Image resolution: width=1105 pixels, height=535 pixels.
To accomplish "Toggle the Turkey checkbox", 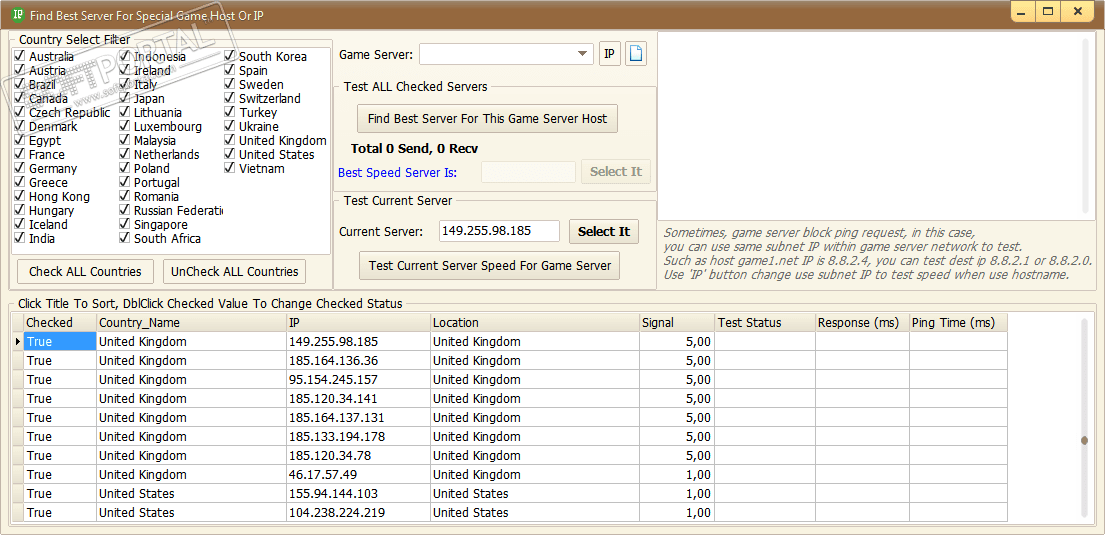I will [x=230, y=112].
